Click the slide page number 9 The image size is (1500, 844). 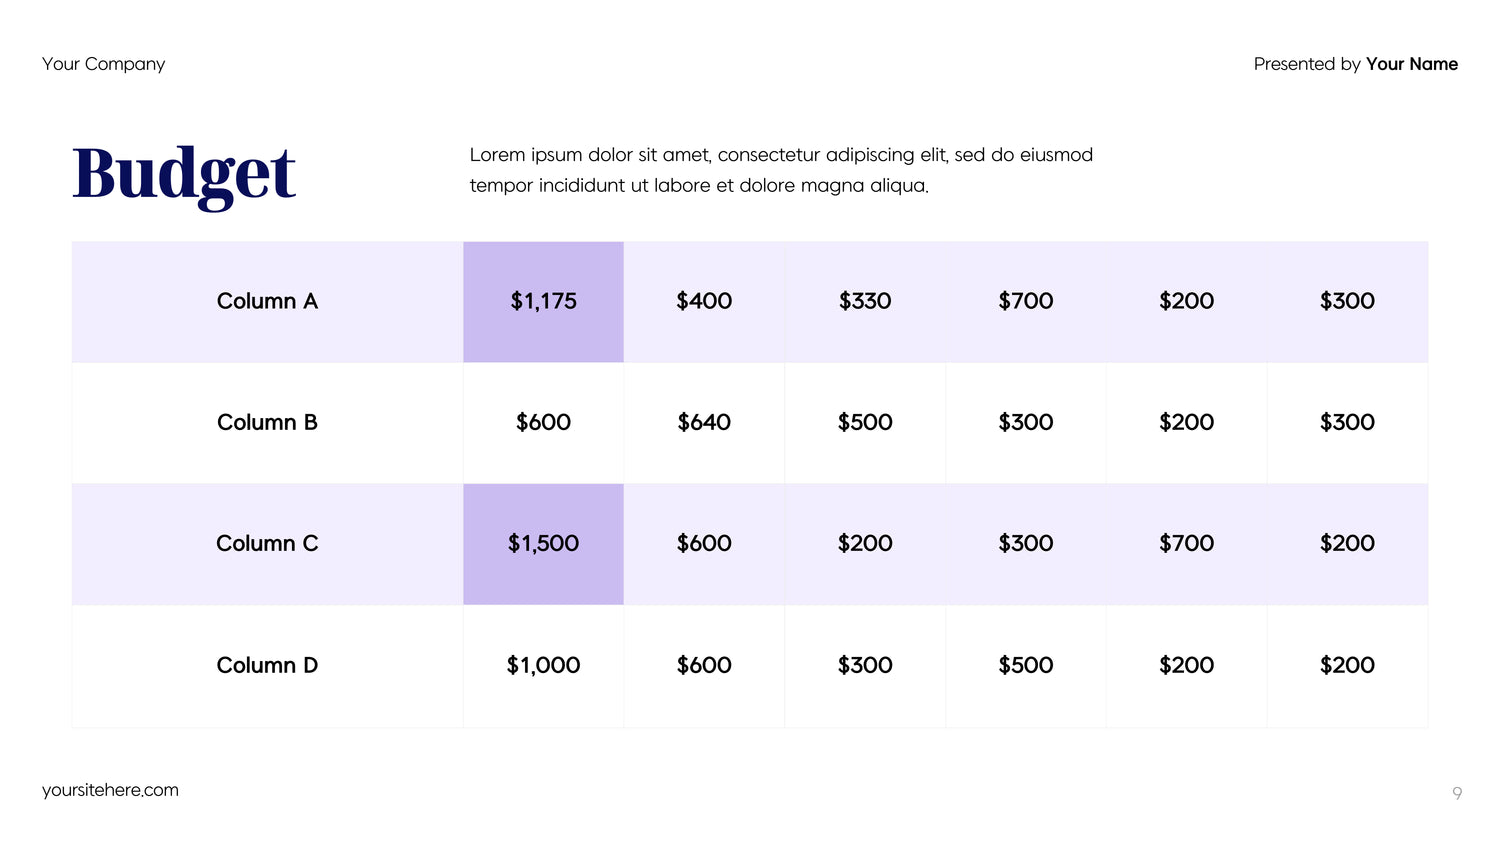click(x=1457, y=793)
